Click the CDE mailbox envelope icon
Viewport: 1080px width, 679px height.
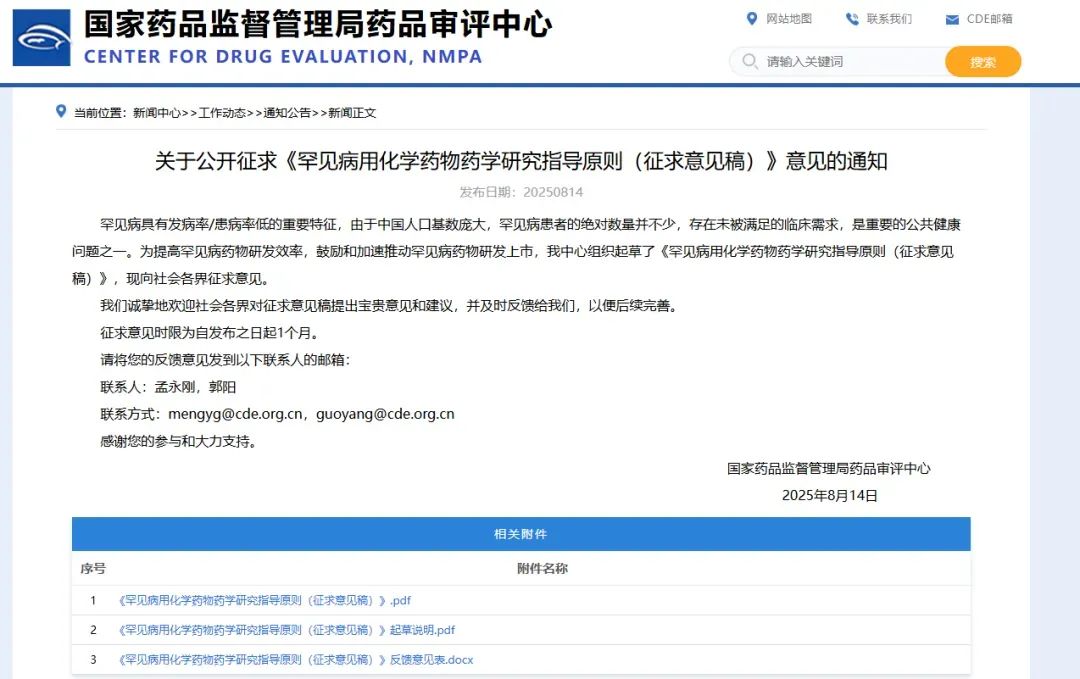pyautogui.click(x=952, y=20)
